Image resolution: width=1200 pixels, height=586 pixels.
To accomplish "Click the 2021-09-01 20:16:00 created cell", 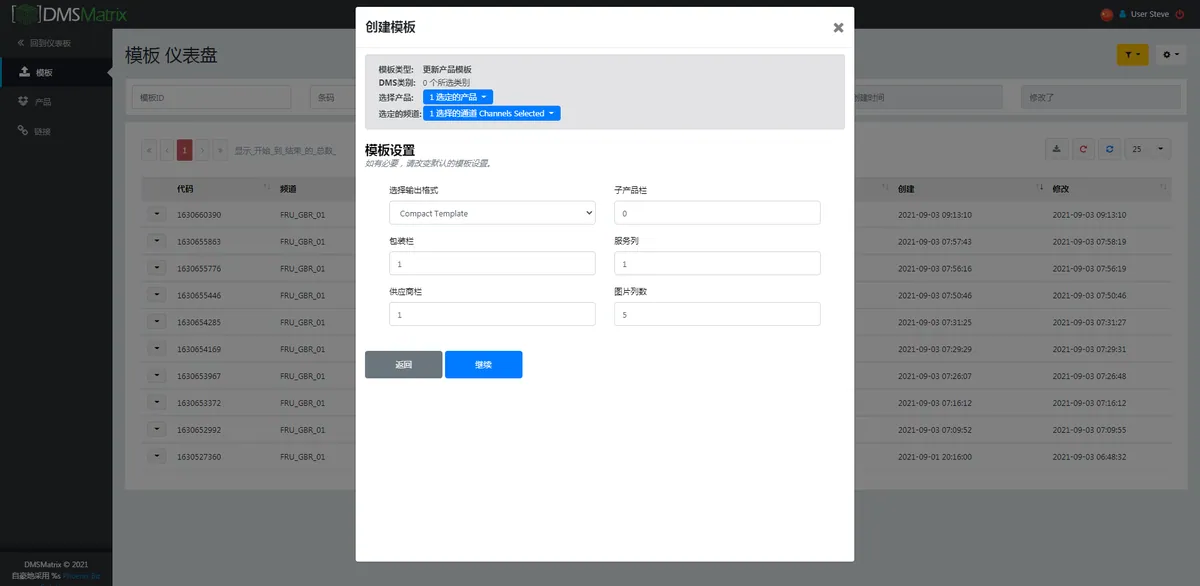I will [x=935, y=456].
